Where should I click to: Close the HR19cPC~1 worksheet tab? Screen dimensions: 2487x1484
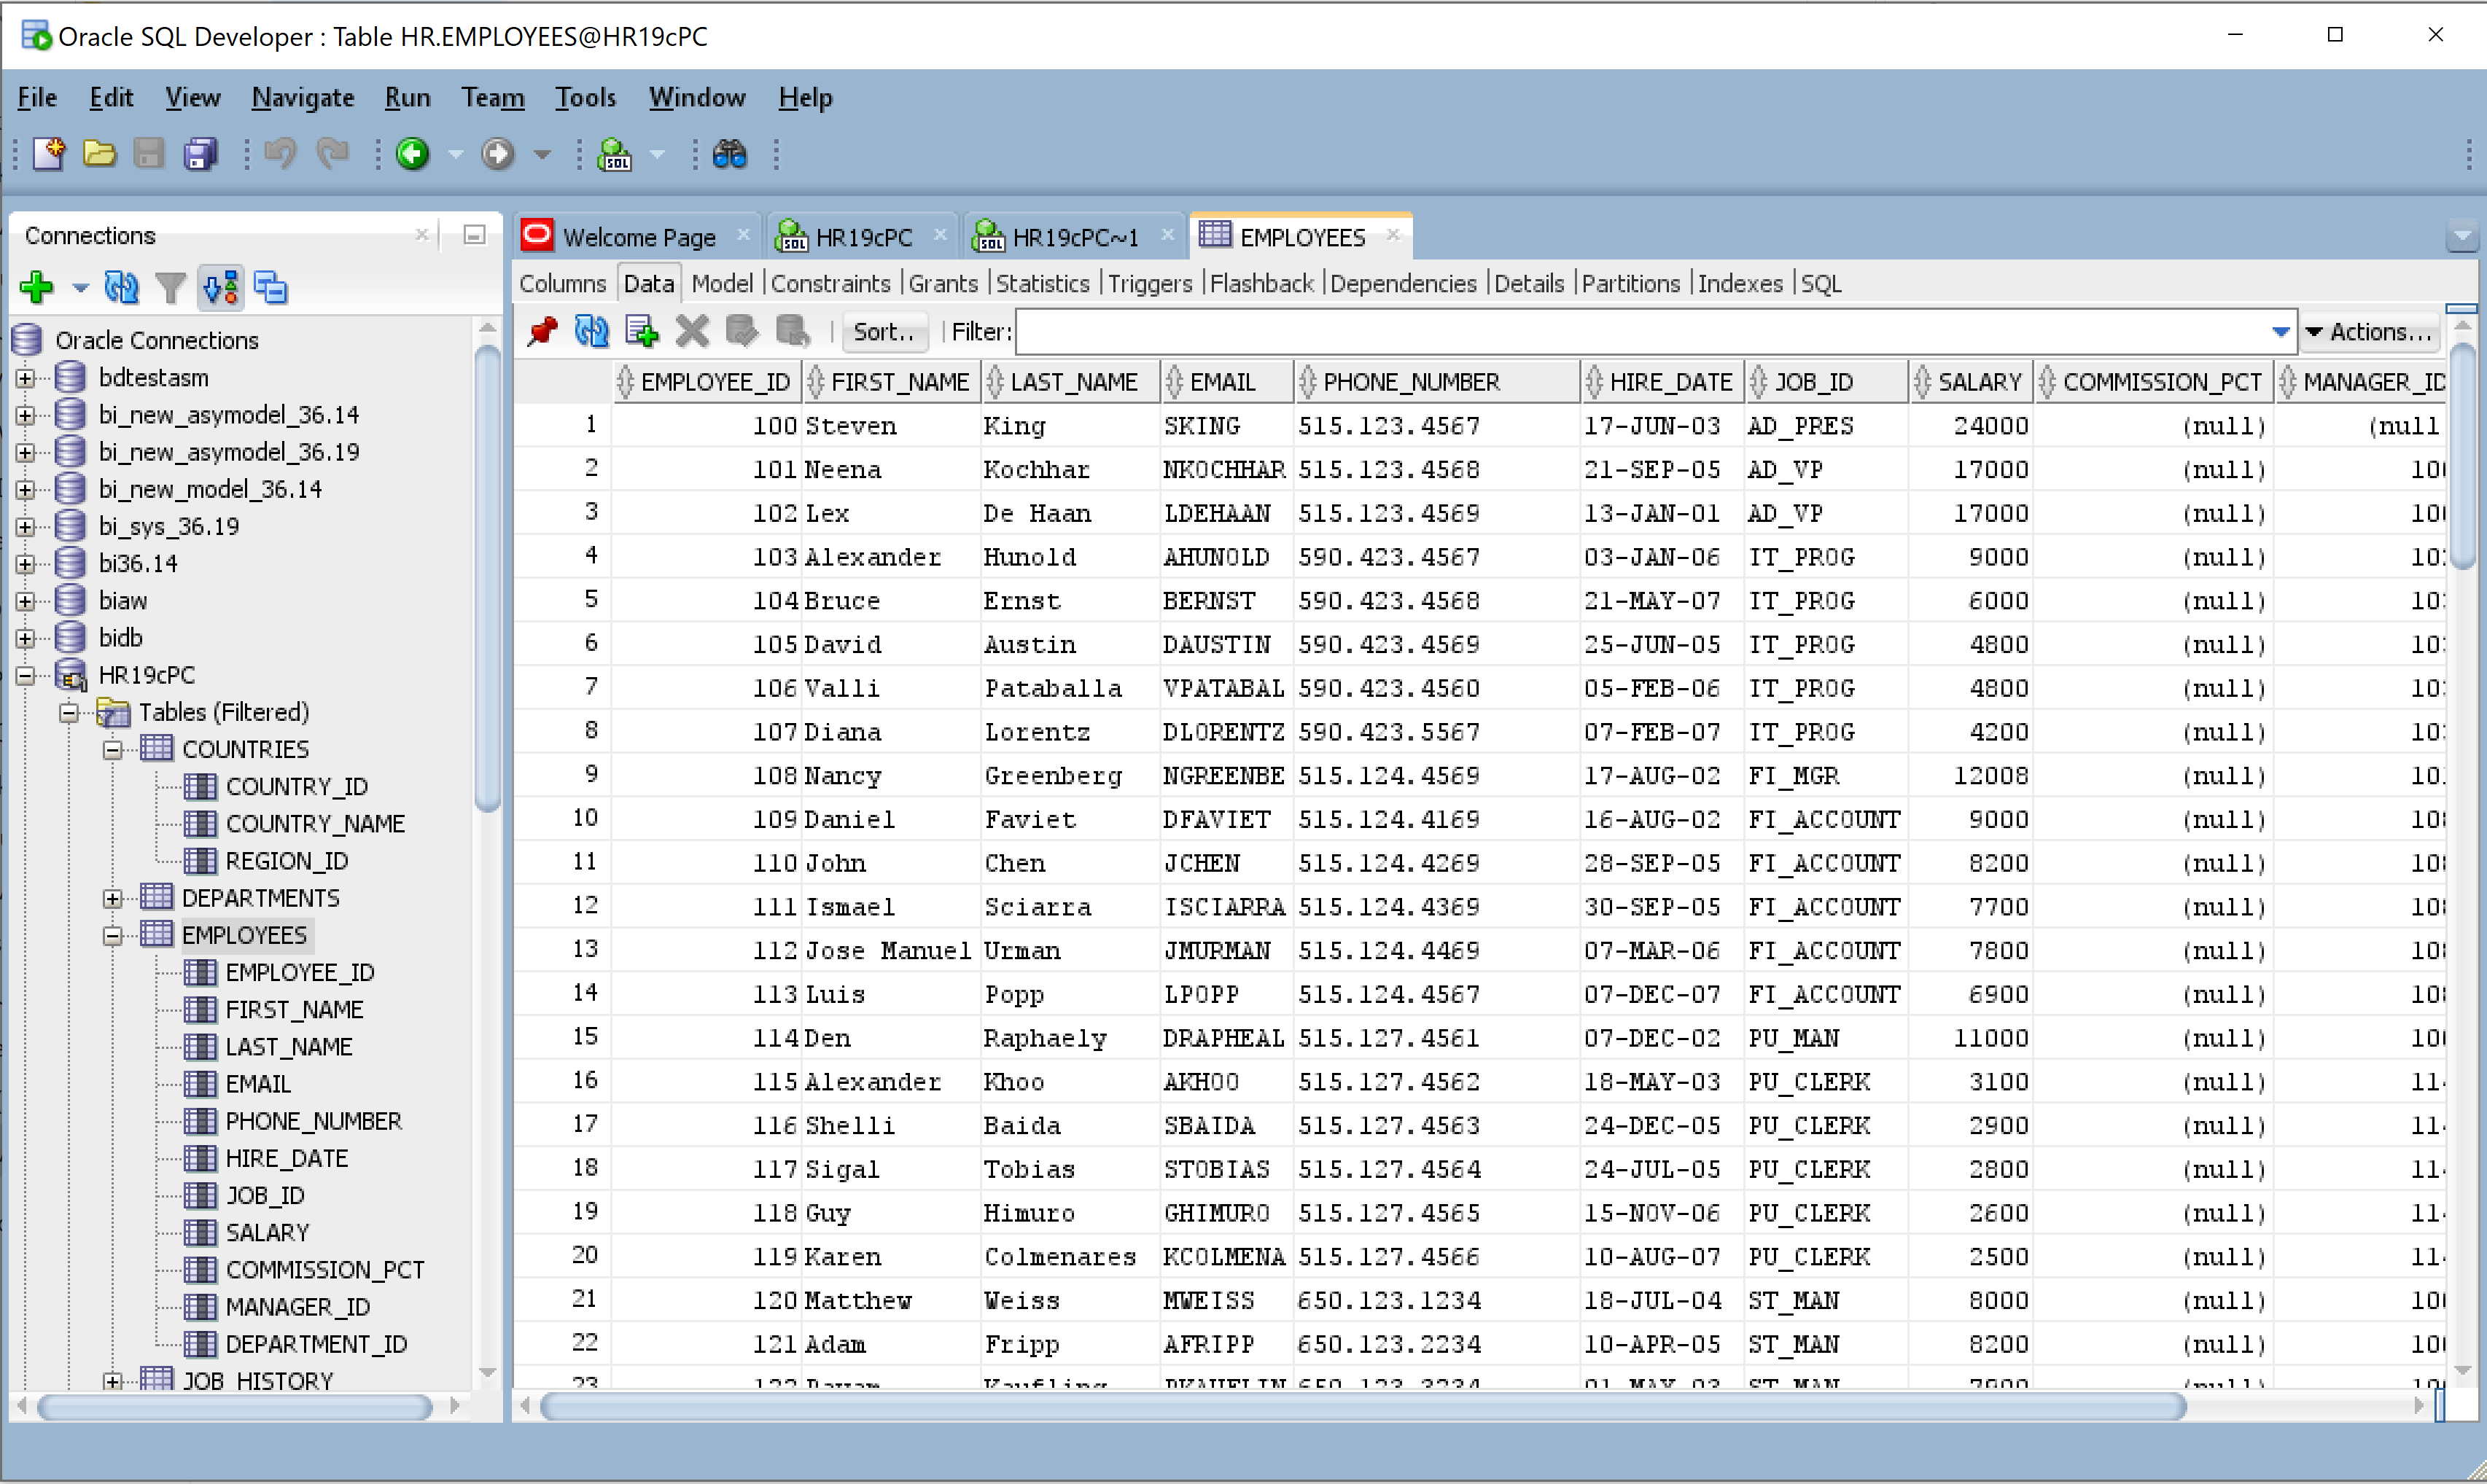(x=1167, y=235)
